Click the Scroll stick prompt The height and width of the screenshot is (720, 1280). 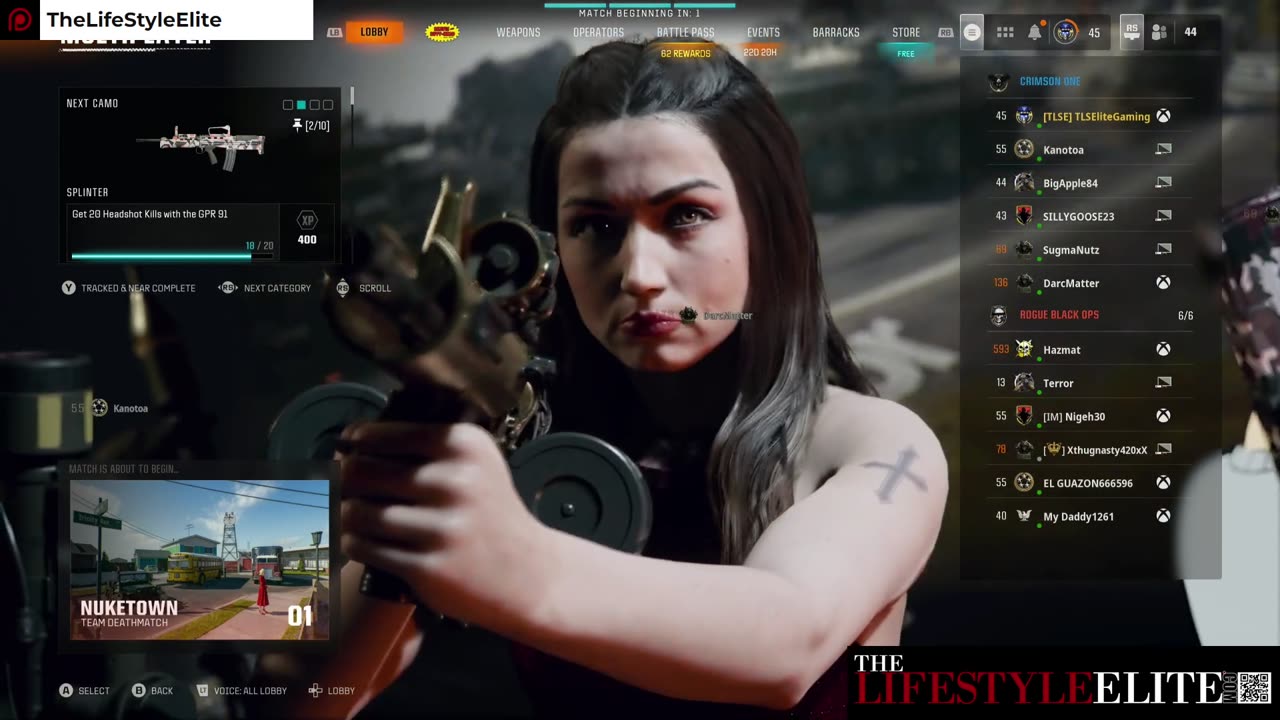pyautogui.click(x=364, y=288)
